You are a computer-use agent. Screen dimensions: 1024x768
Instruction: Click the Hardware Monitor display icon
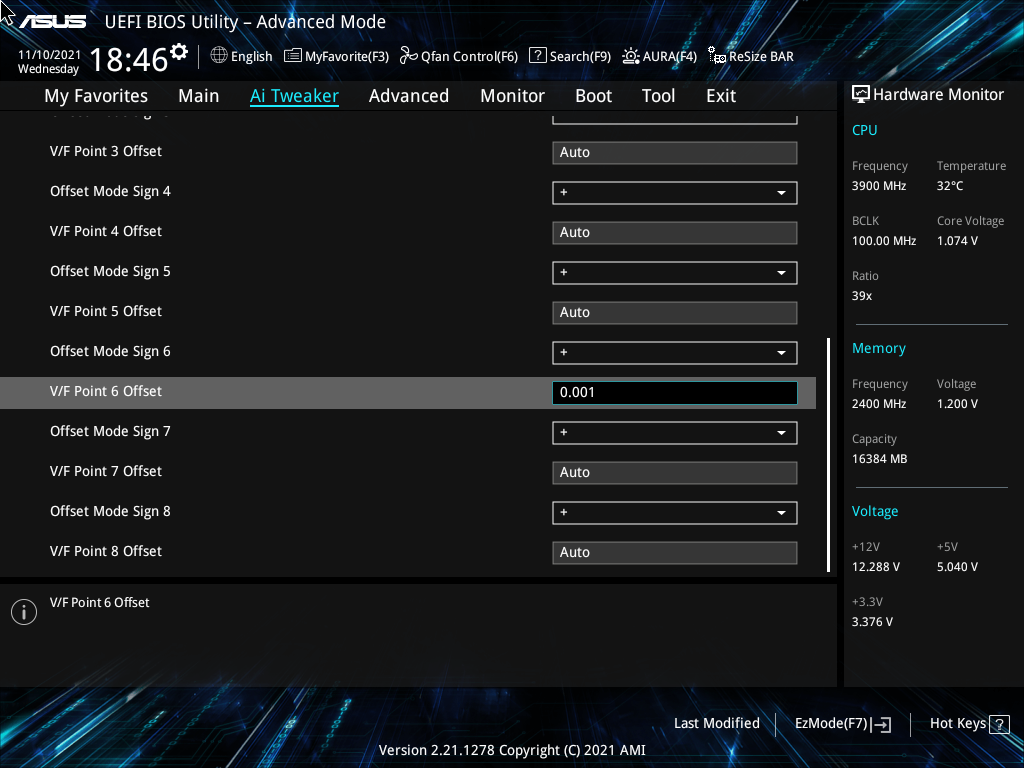(861, 95)
